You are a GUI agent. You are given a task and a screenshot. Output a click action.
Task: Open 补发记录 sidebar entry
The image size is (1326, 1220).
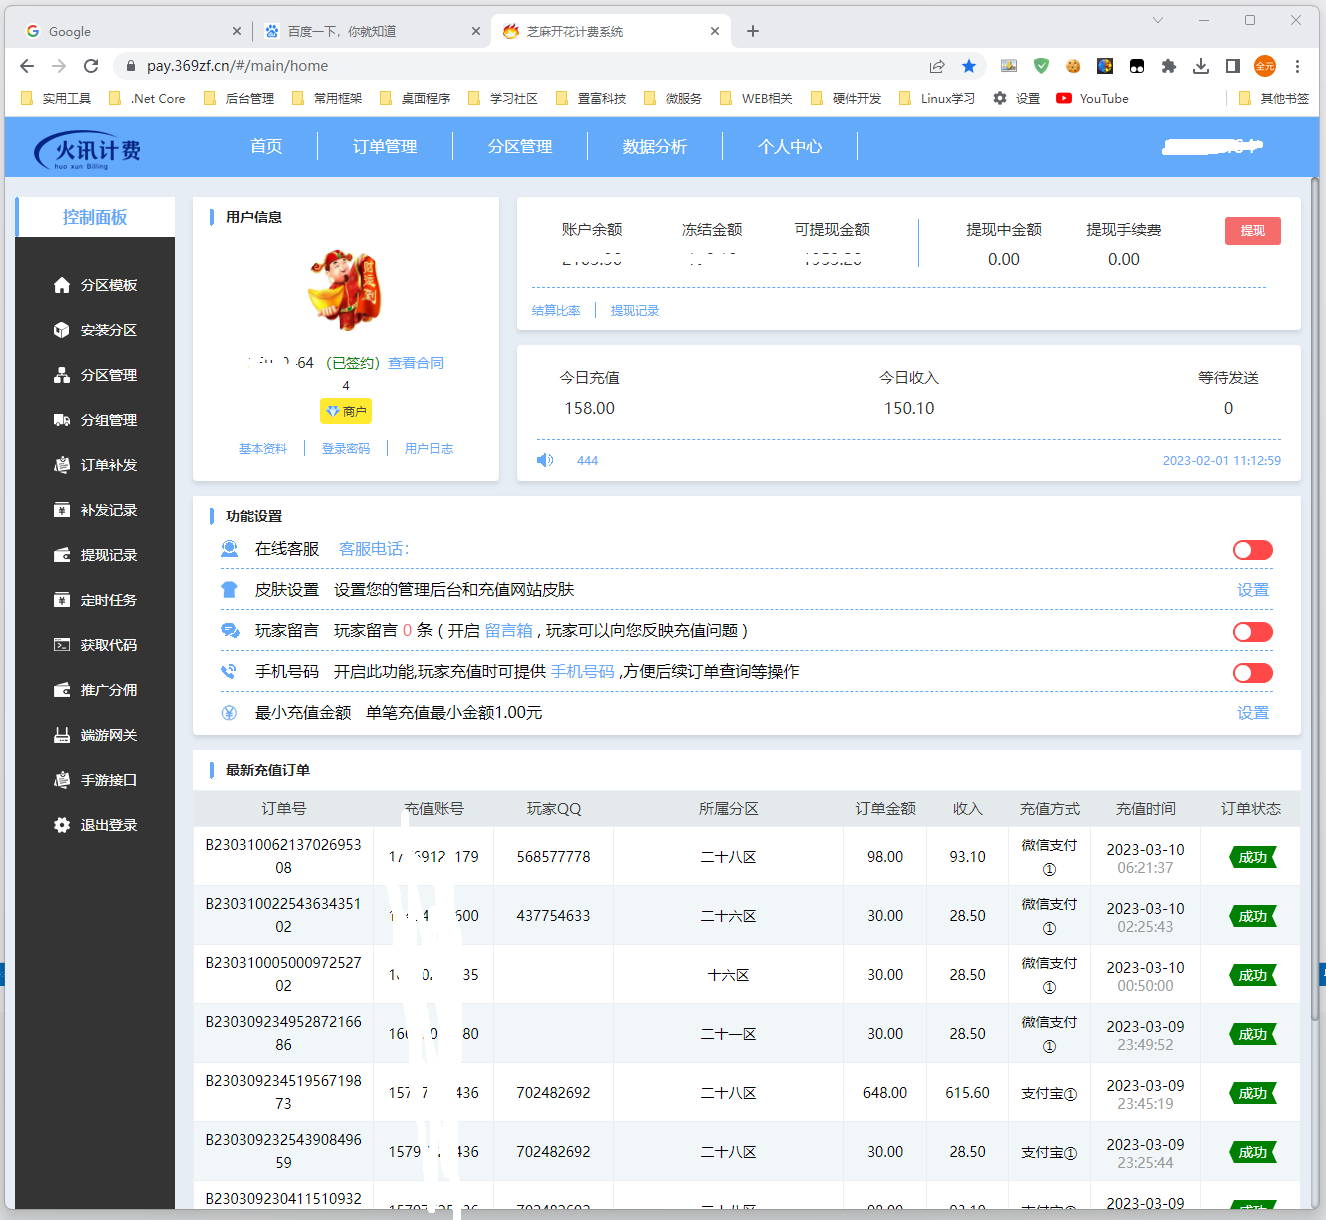point(95,510)
